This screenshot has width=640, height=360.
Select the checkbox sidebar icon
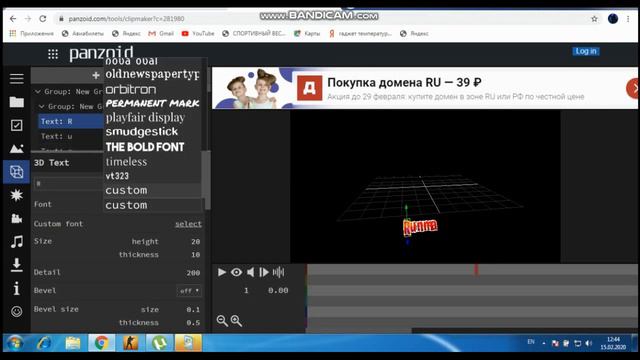click(x=16, y=125)
